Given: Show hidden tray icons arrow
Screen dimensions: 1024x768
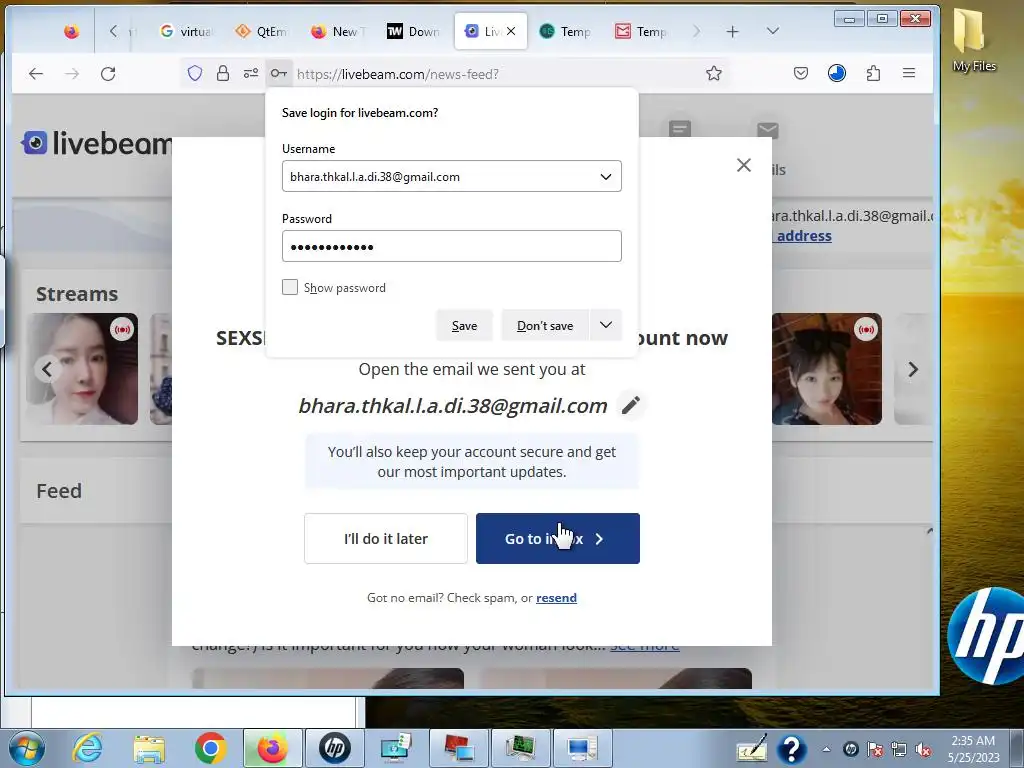Looking at the screenshot, I should click(827, 750).
